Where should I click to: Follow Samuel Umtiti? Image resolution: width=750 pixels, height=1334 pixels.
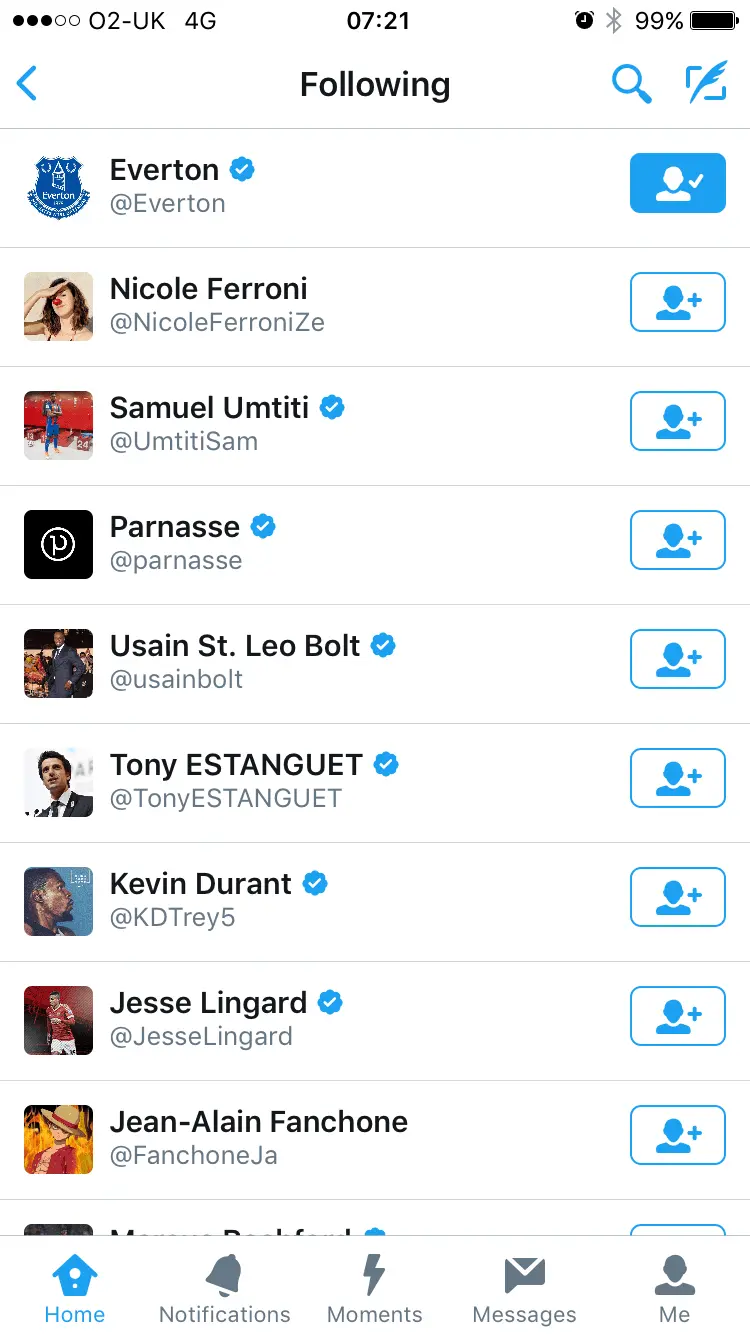[x=677, y=421]
